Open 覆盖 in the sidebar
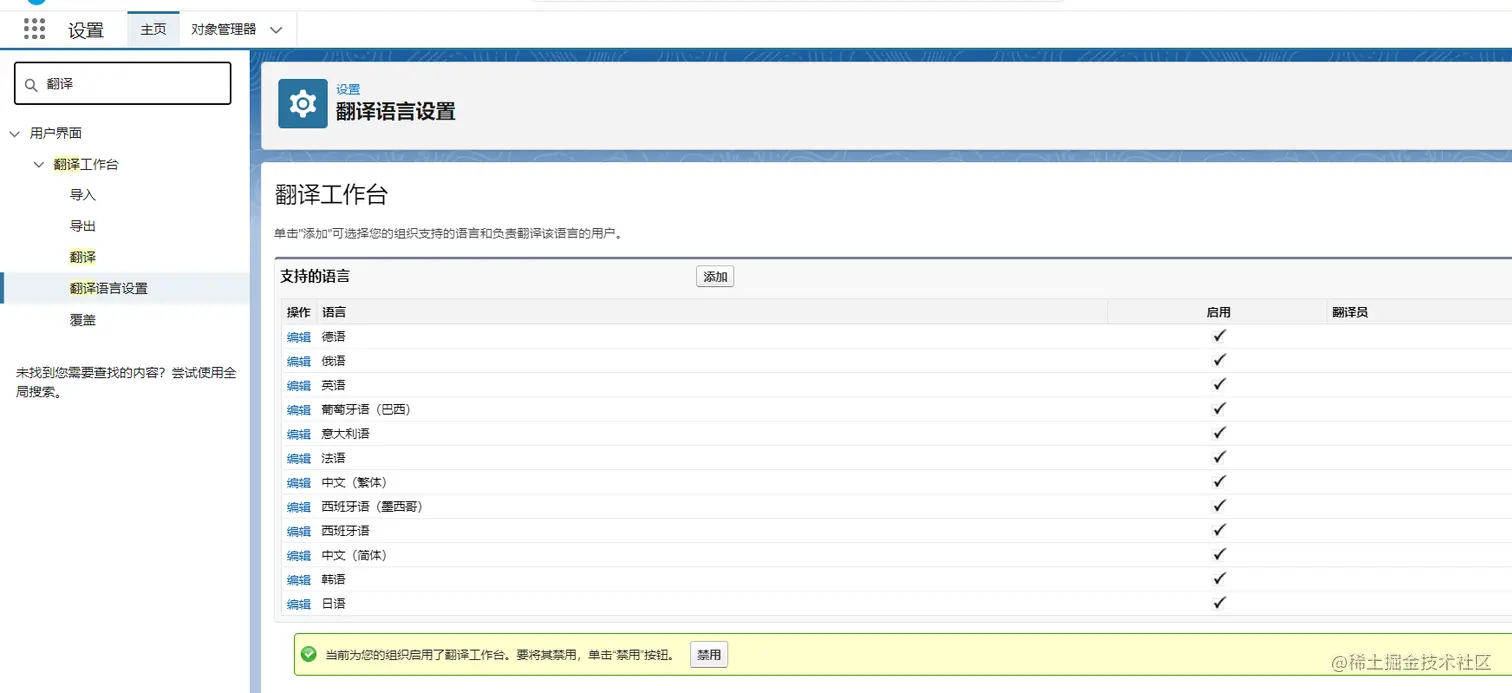Screen dimensions: 1512x693 coord(83,320)
